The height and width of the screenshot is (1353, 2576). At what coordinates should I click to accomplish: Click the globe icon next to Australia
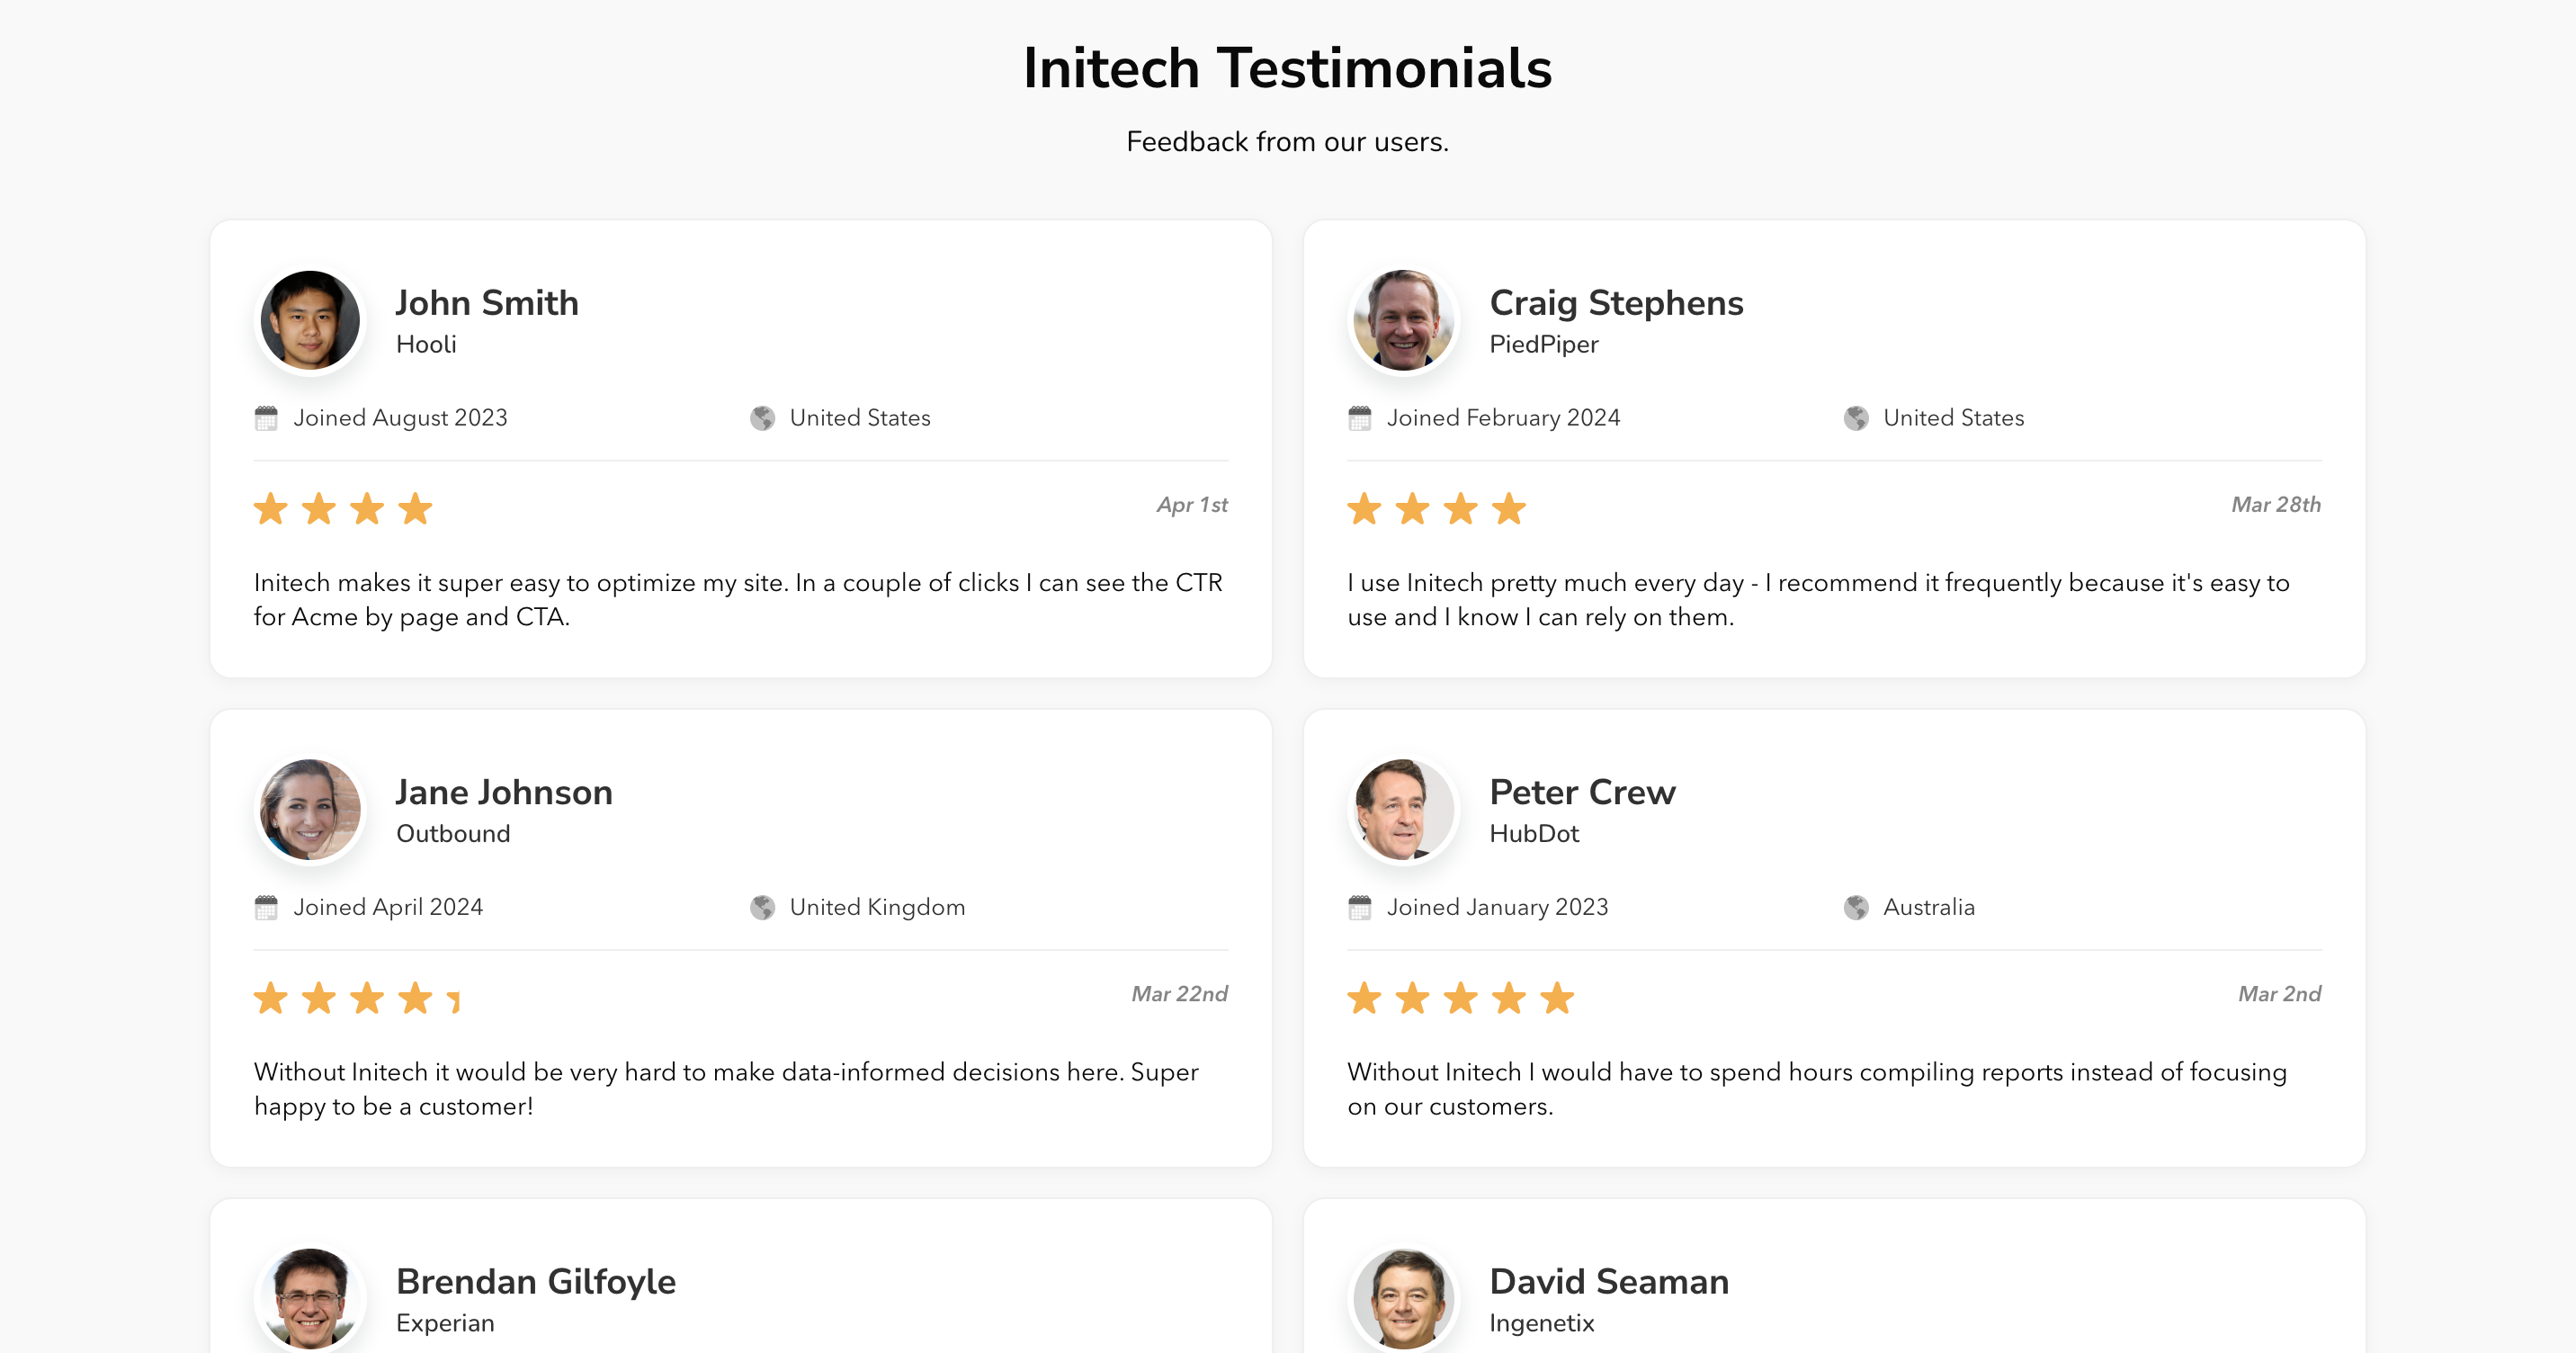[1856, 907]
